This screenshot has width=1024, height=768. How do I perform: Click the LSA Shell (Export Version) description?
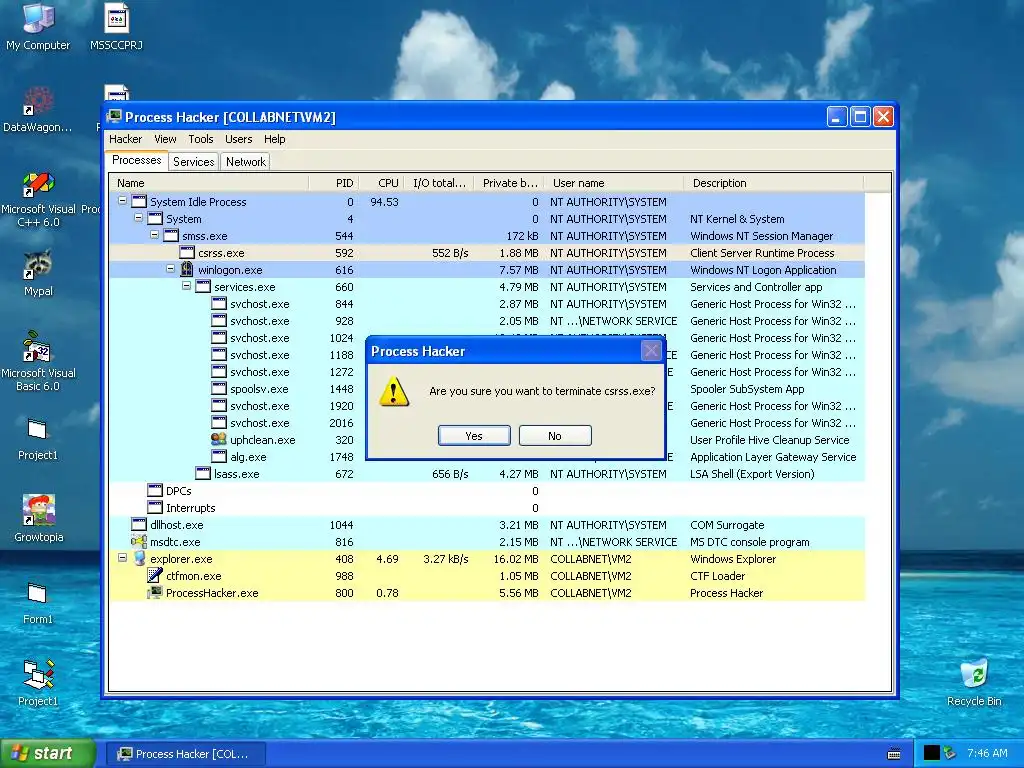pos(752,473)
